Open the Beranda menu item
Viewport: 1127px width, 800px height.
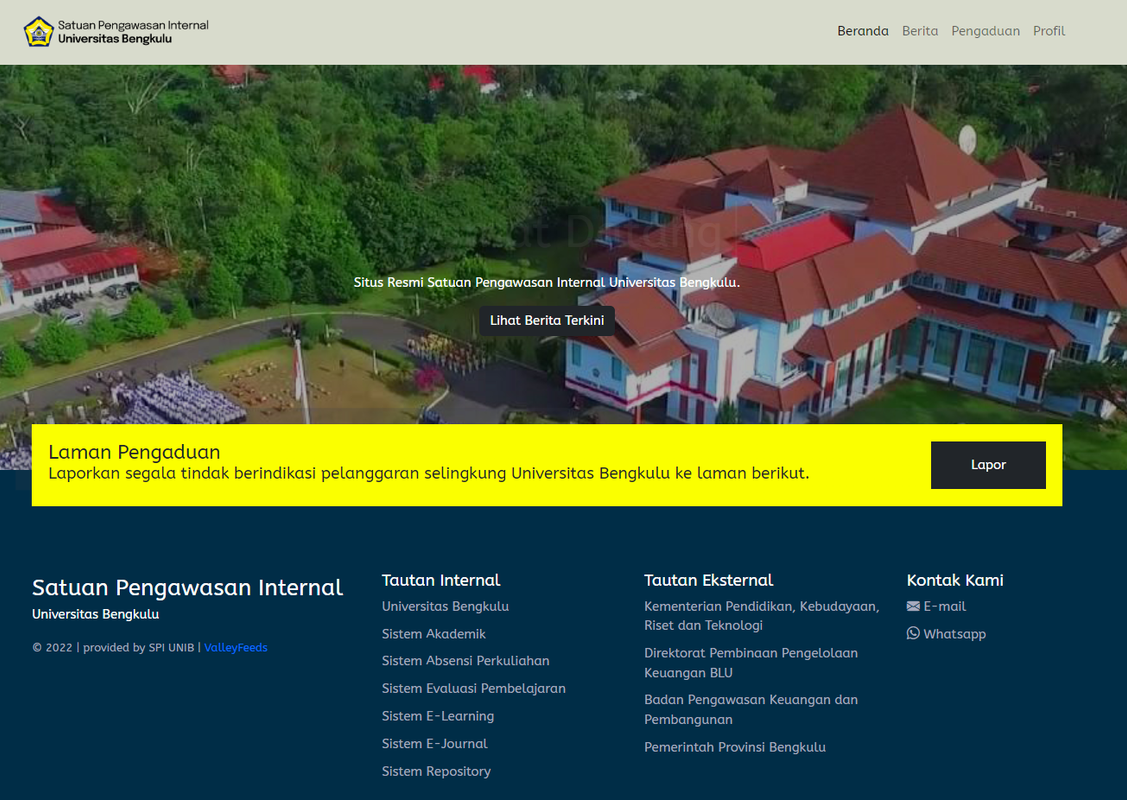pyautogui.click(x=862, y=31)
